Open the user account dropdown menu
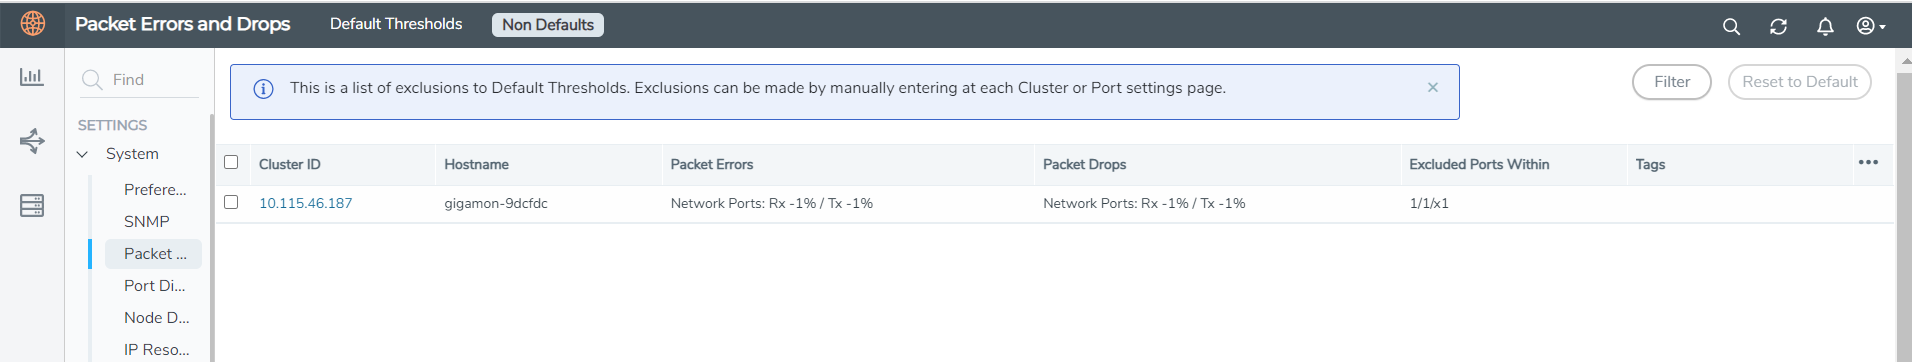The width and height of the screenshot is (1912, 362). tap(1871, 26)
